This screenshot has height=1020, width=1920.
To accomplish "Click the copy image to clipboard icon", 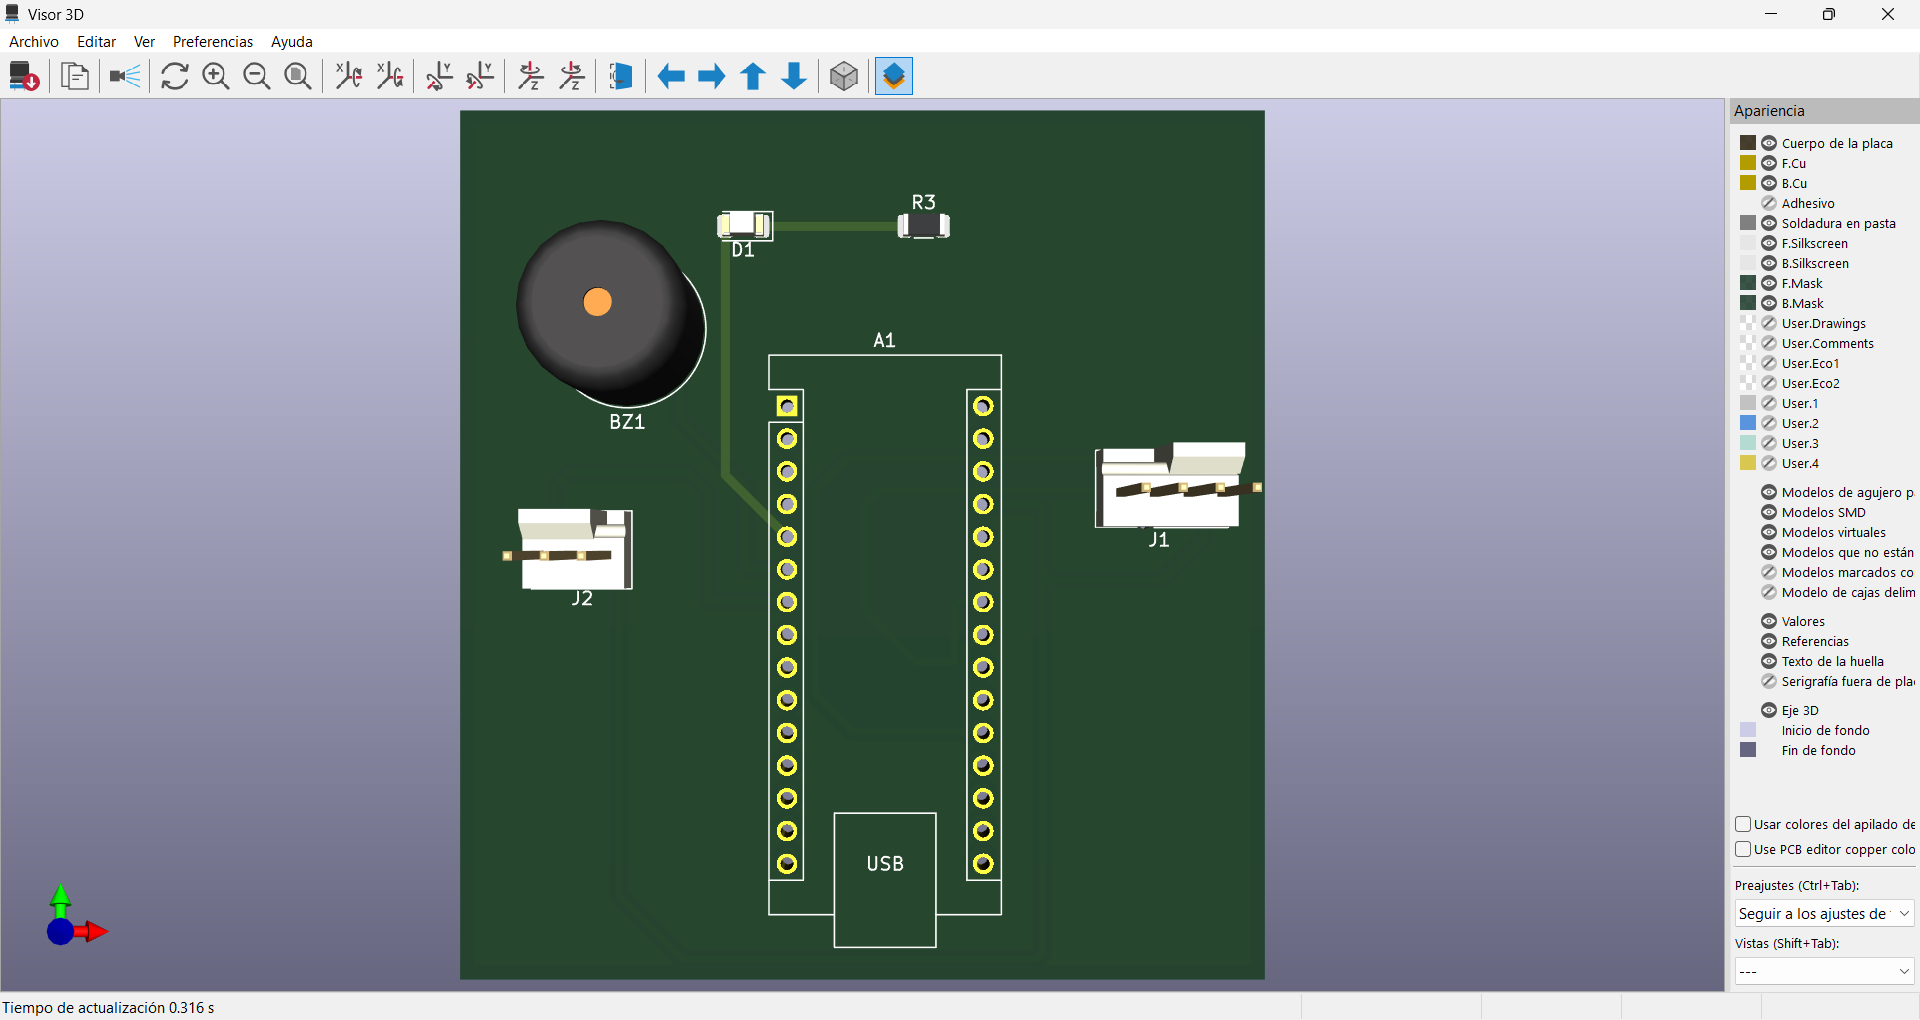I will click(75, 76).
